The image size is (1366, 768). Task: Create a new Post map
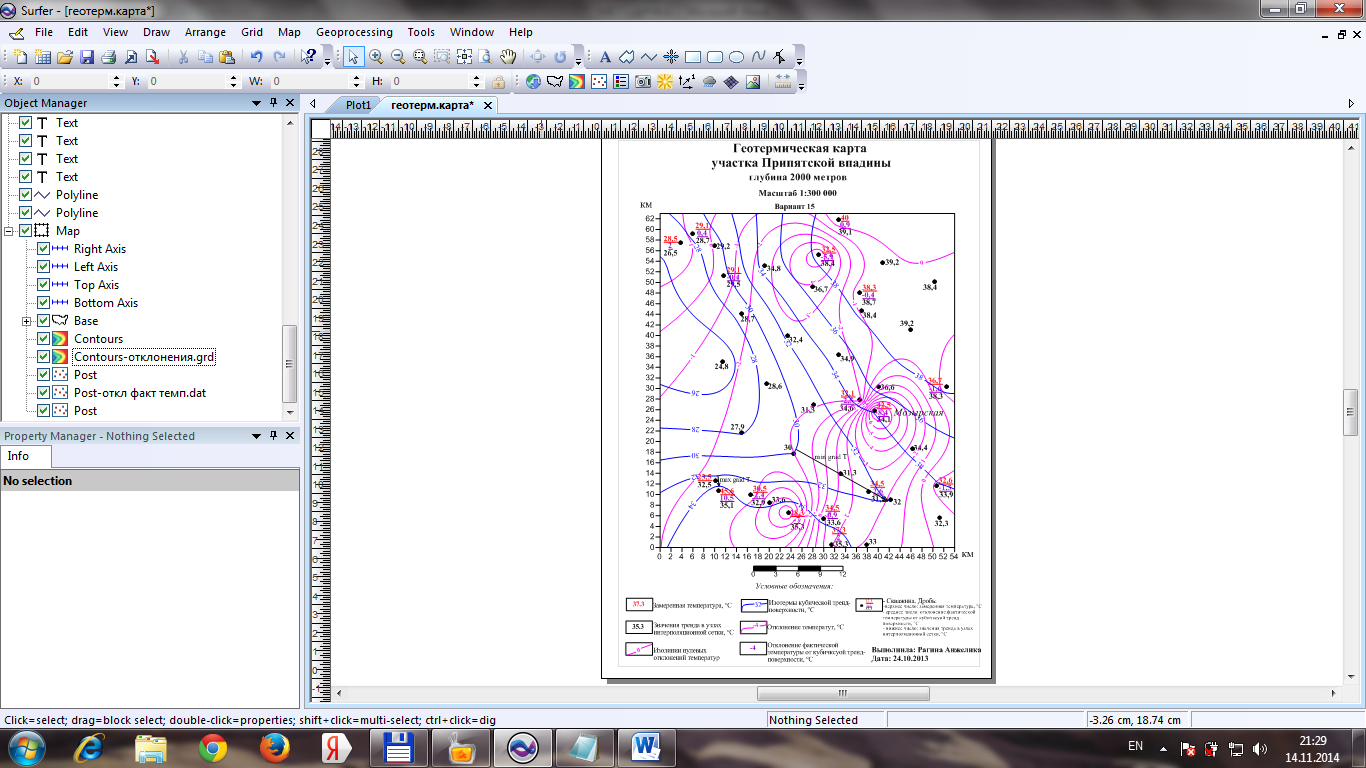(x=599, y=82)
